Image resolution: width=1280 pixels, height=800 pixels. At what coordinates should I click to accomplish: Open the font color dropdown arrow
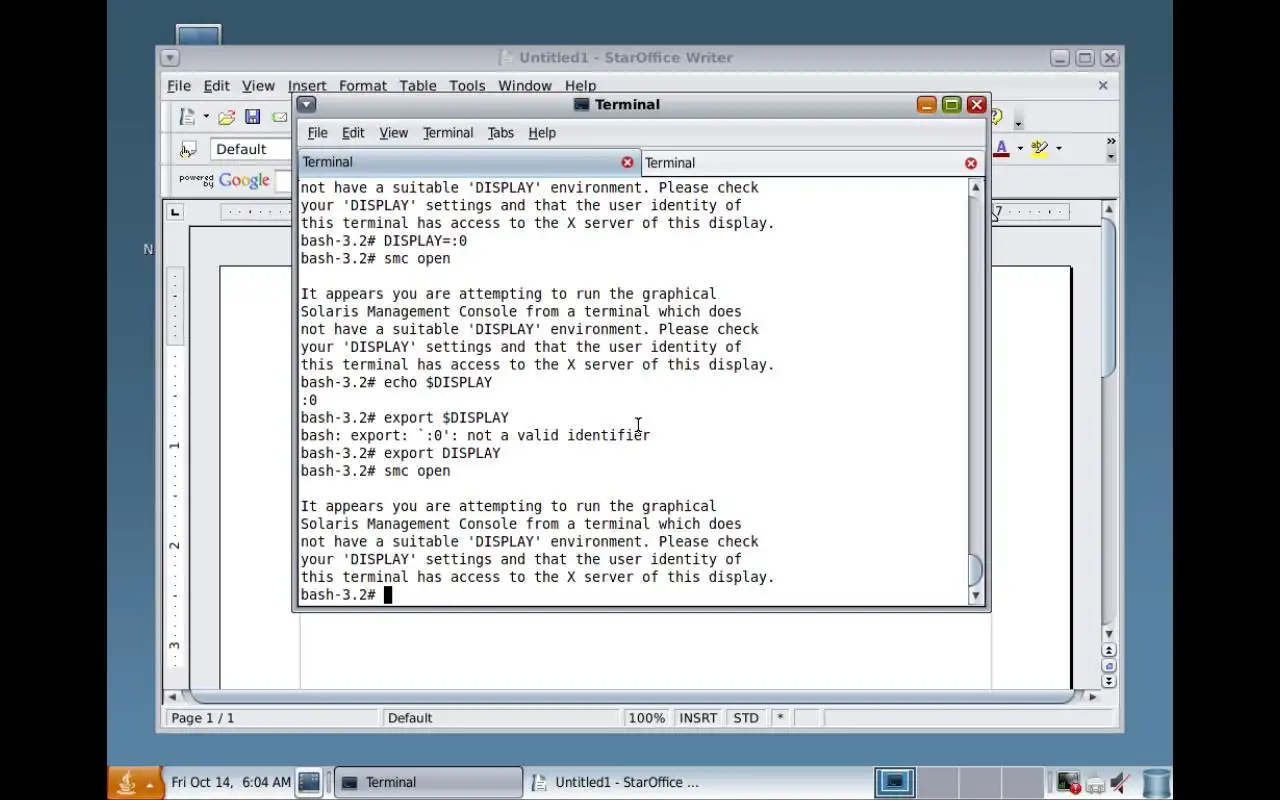click(x=1020, y=149)
